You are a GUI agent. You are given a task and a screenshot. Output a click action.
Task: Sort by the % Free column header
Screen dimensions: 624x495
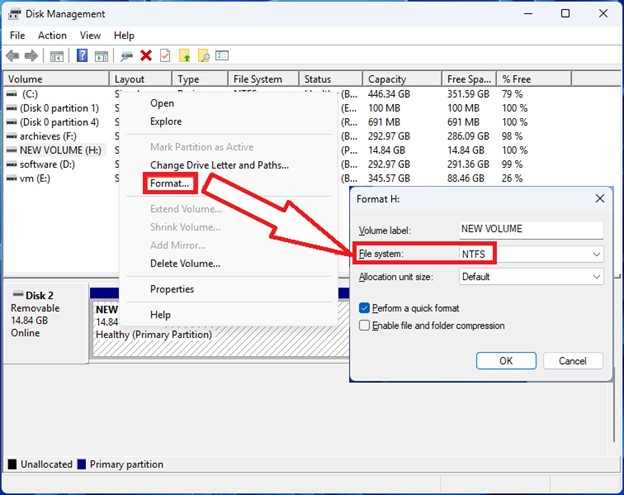coord(534,79)
